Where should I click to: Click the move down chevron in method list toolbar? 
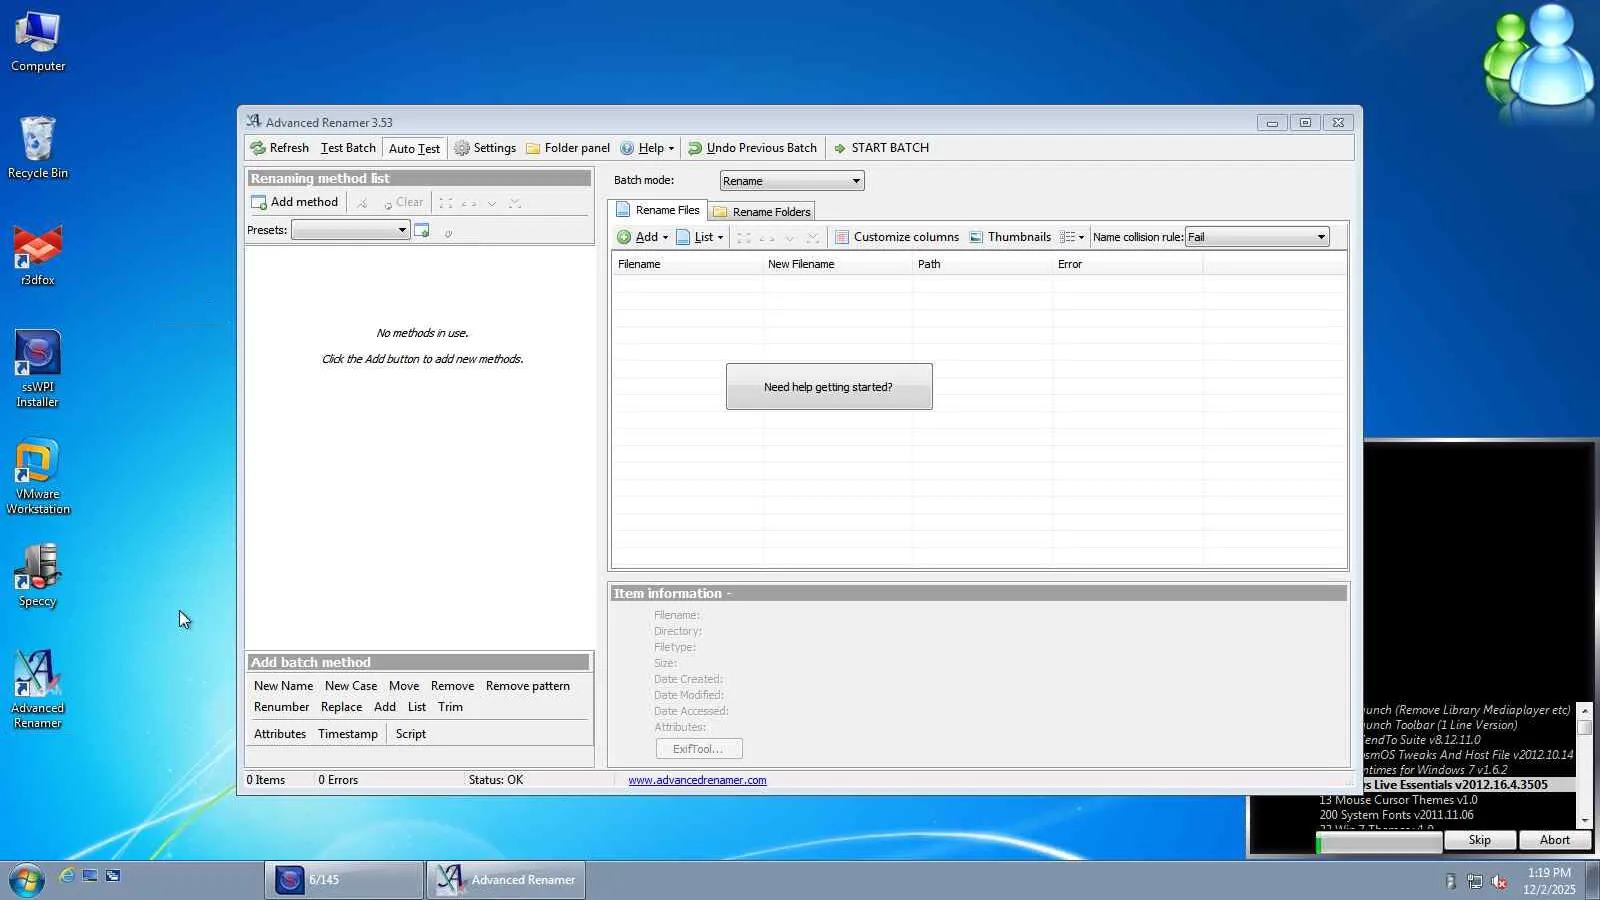[x=492, y=203]
